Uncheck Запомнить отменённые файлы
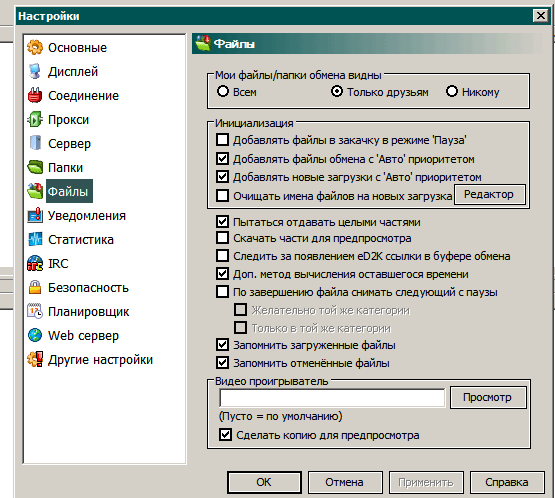Viewport: 555px width, 498px height. [222, 363]
